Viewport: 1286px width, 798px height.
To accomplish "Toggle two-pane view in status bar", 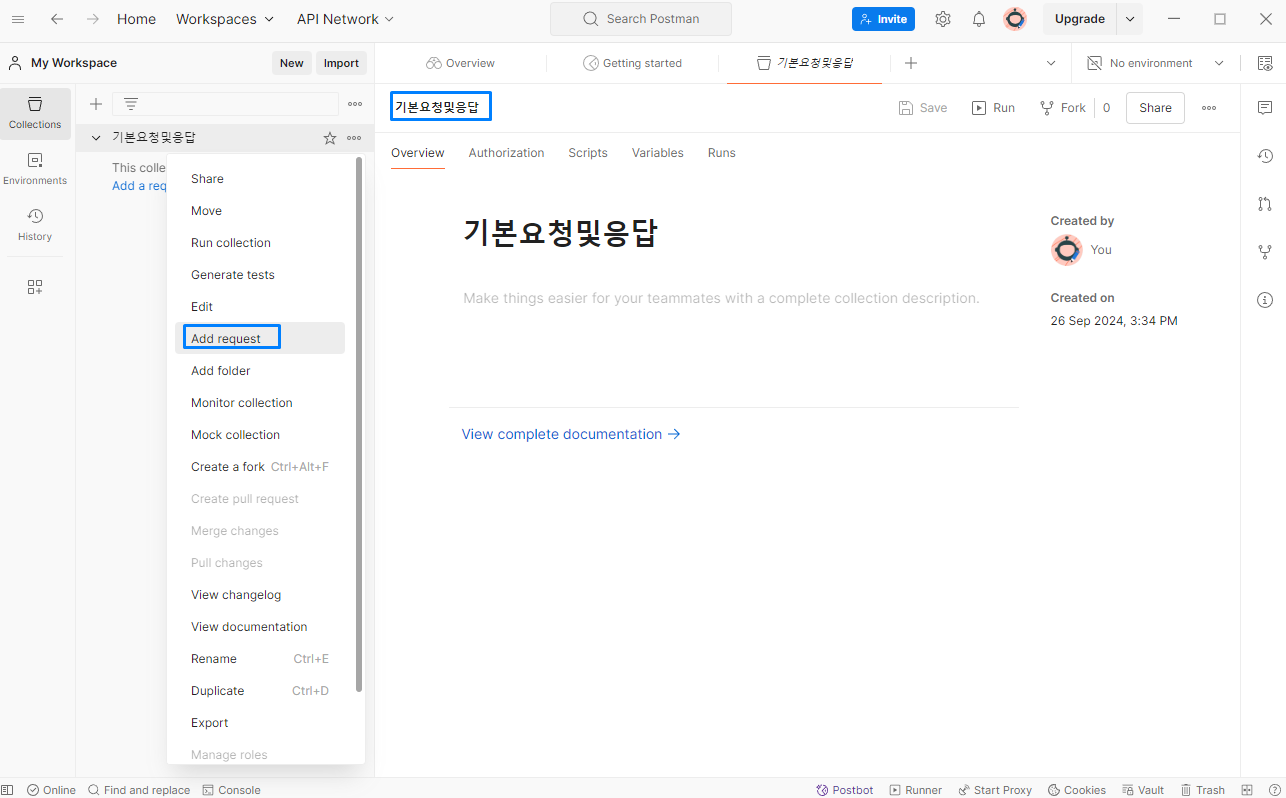I will (x=1247, y=790).
